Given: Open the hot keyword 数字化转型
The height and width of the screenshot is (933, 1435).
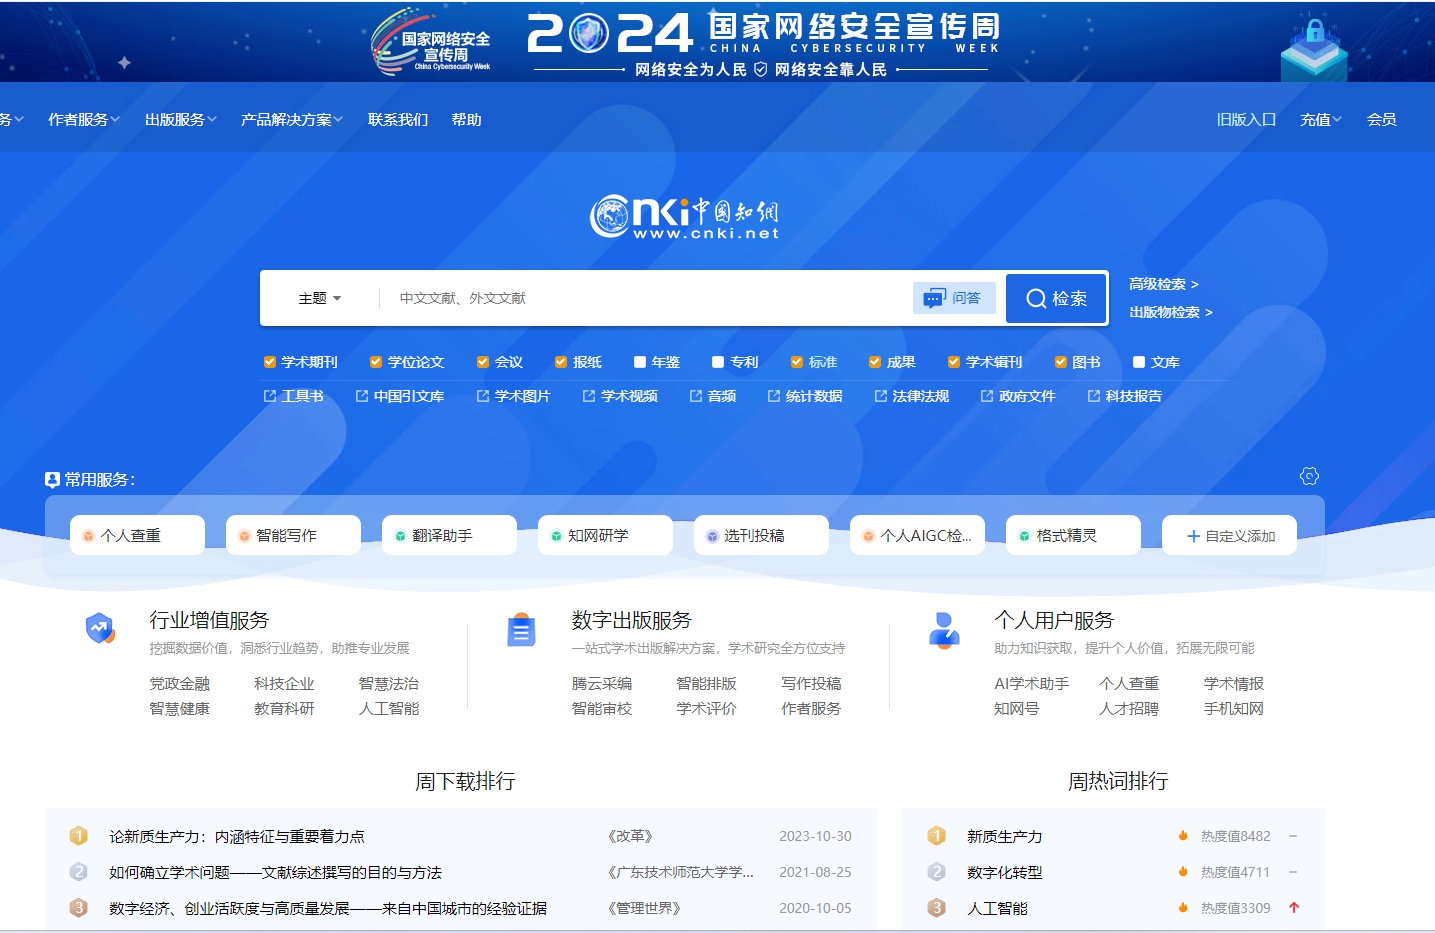Looking at the screenshot, I should click(x=1005, y=872).
